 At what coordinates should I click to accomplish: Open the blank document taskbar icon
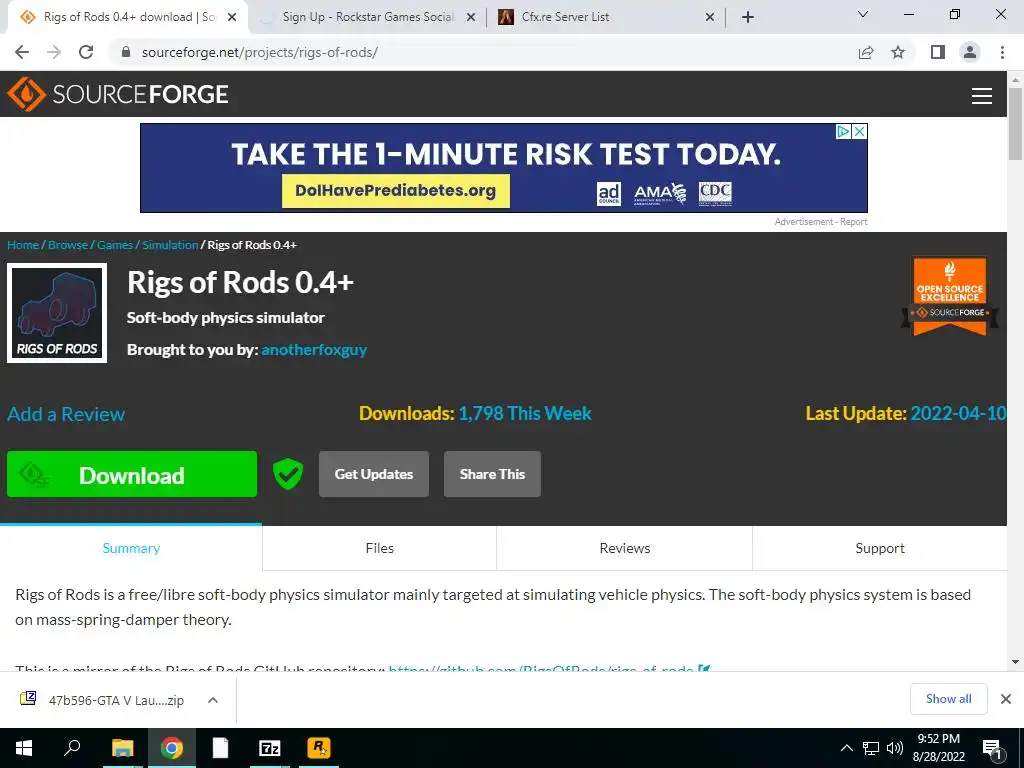pyautogui.click(x=220, y=748)
